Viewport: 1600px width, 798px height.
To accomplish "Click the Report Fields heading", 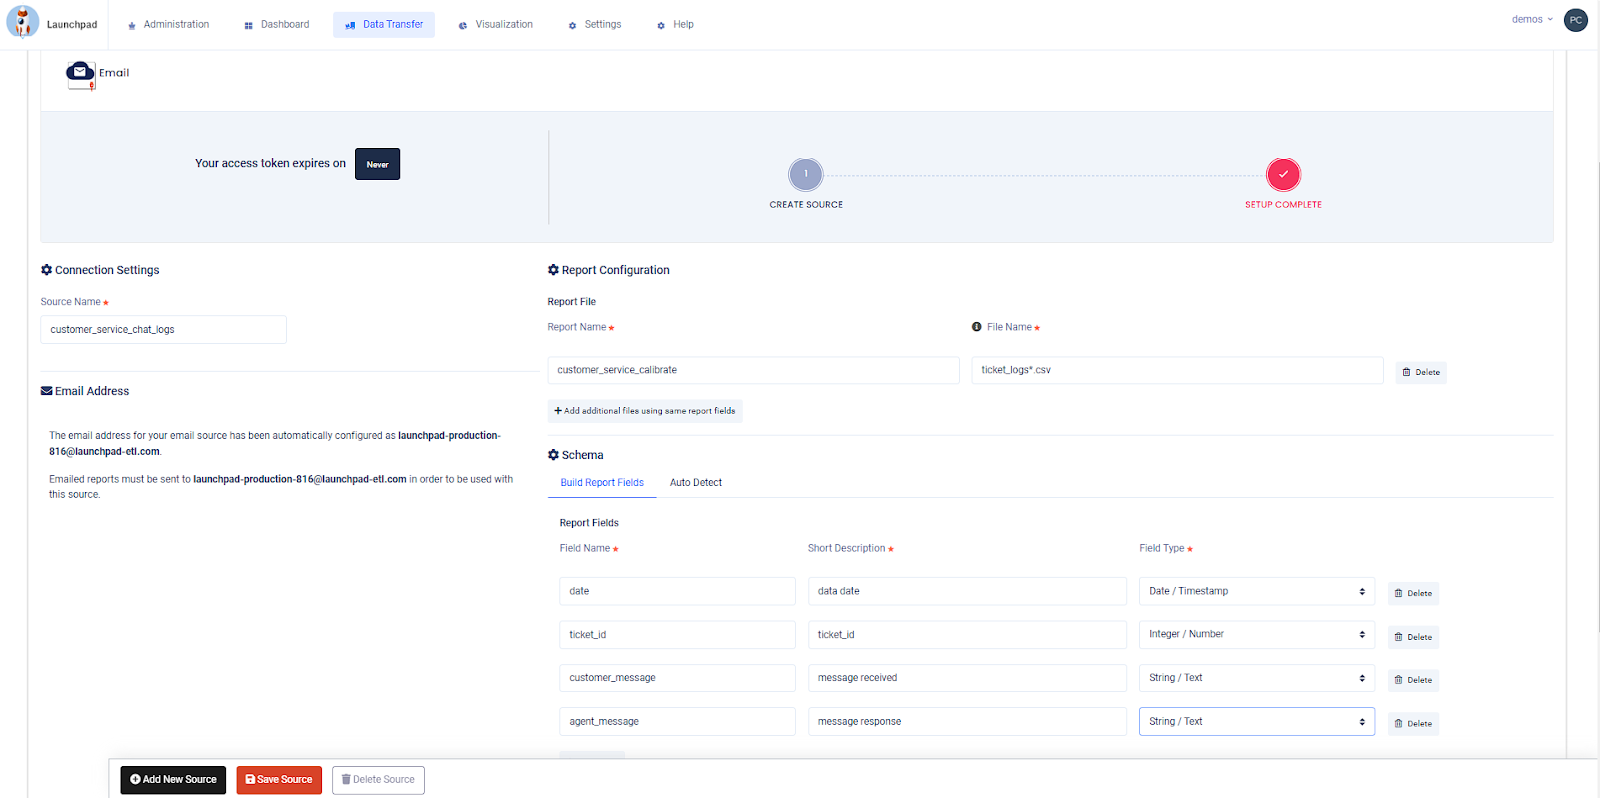I will tap(589, 523).
